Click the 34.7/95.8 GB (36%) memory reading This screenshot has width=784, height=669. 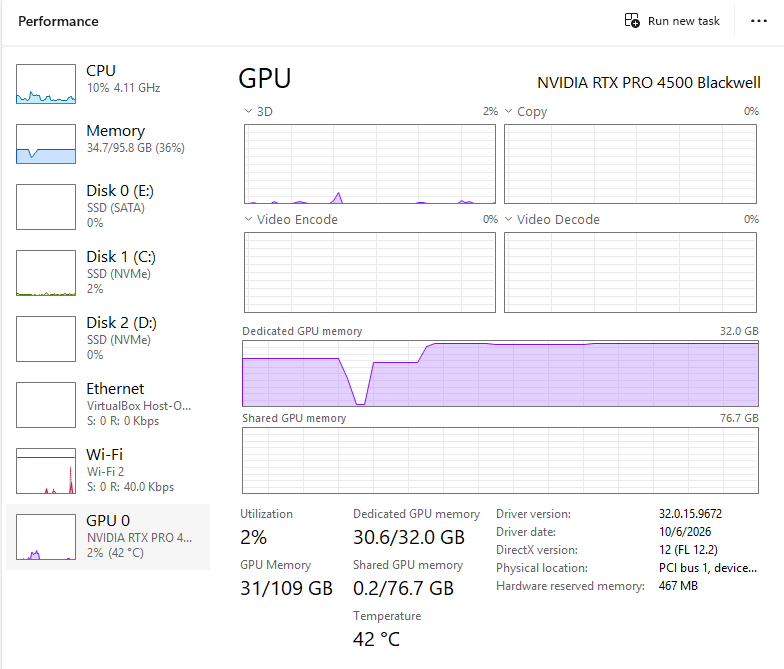pyautogui.click(x=136, y=148)
